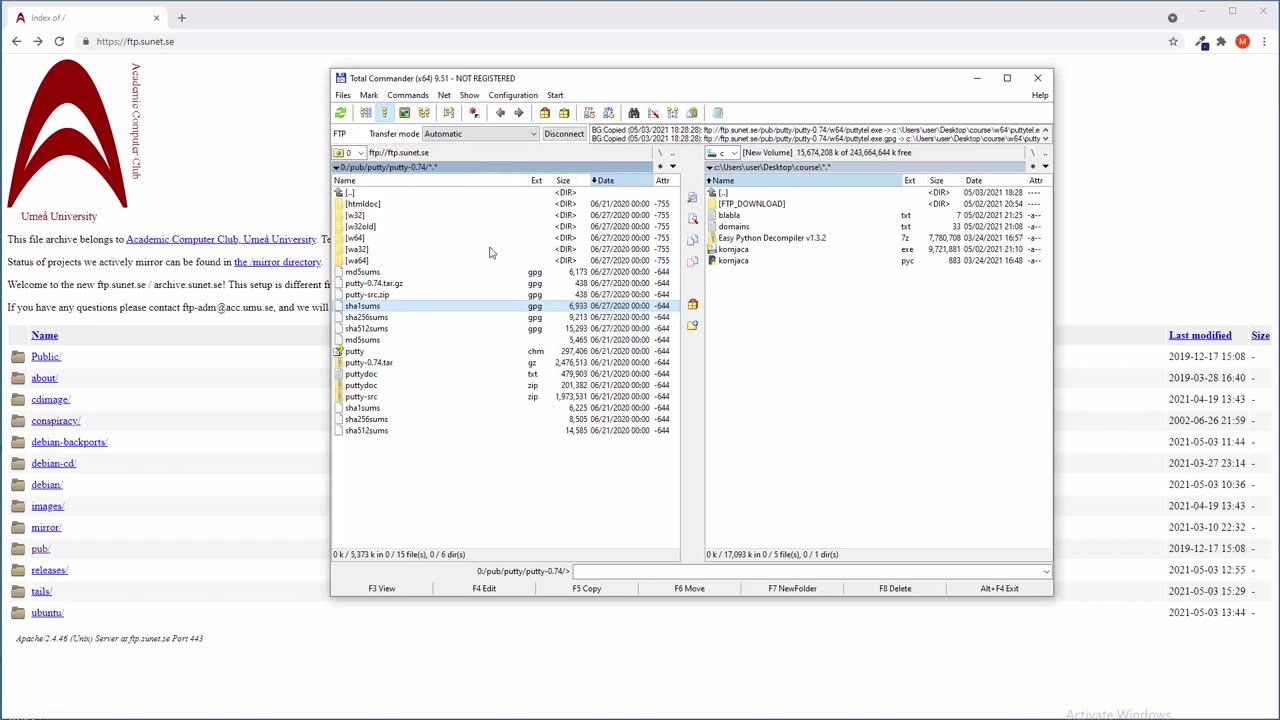Open the mirror directory link in browser
The image size is (1280, 720).
[x=278, y=262]
